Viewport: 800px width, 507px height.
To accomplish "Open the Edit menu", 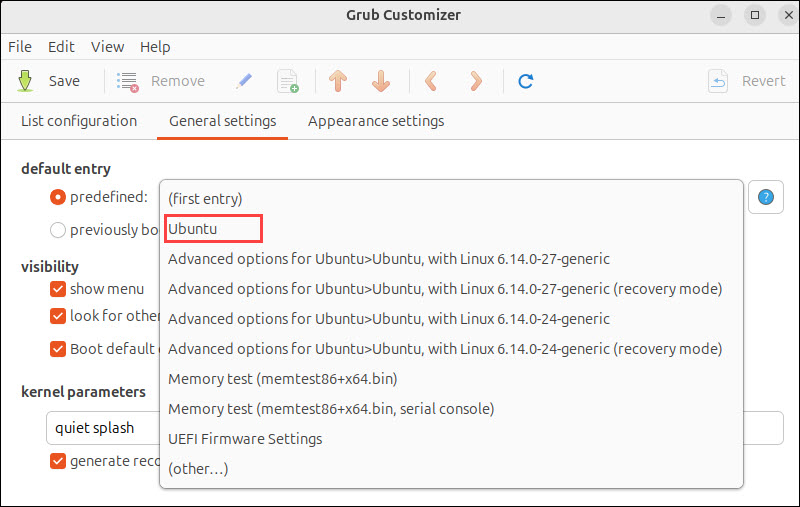I will click(x=61, y=47).
